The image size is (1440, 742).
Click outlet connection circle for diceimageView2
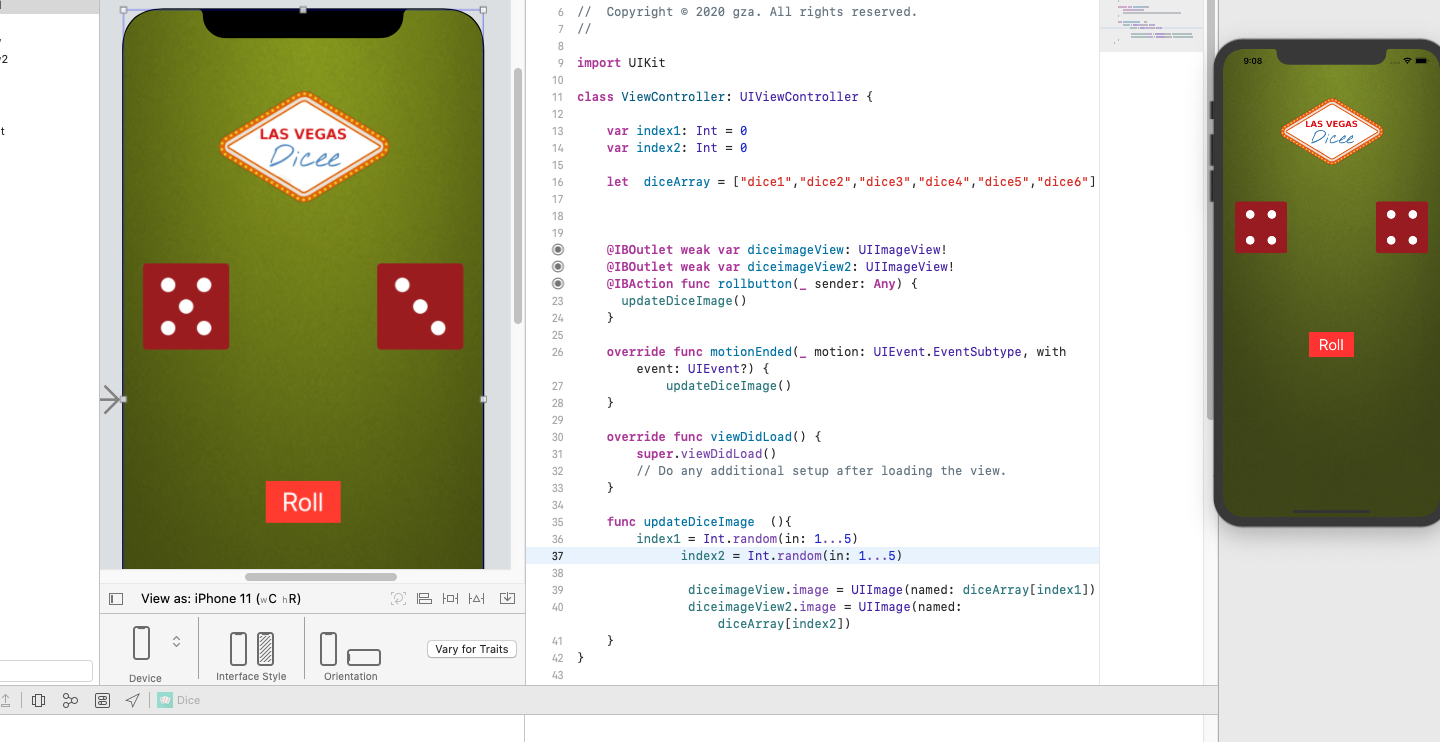pyautogui.click(x=558, y=267)
